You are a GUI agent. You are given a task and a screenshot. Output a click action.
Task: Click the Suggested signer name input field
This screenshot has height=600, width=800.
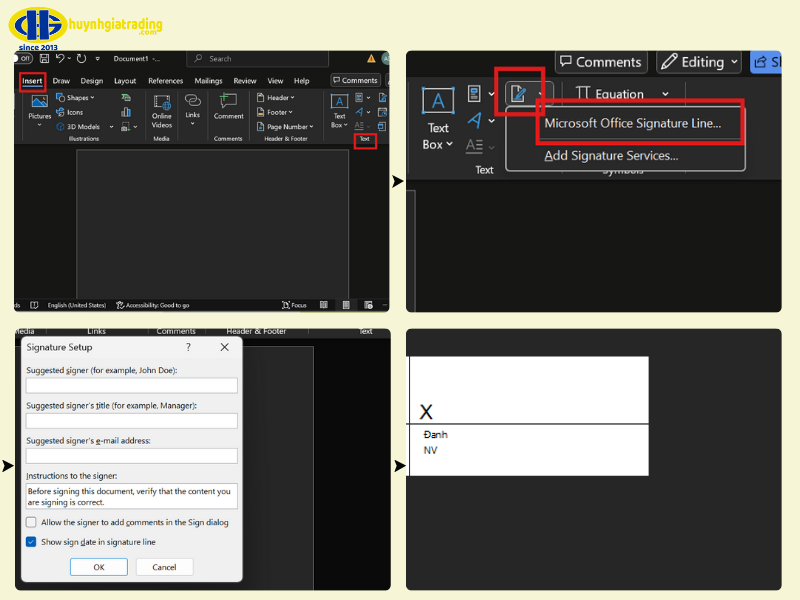point(132,386)
